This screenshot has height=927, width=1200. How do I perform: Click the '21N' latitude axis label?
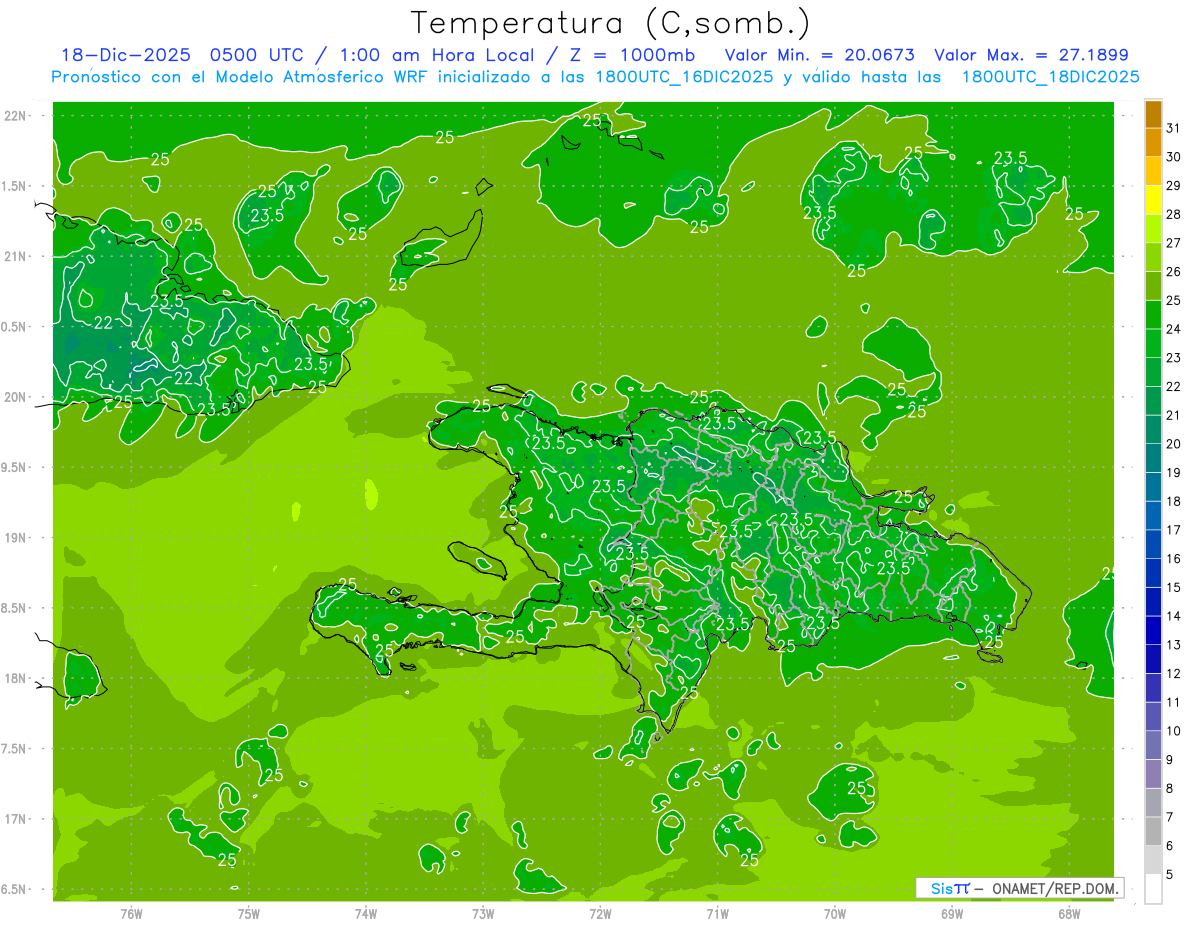point(16,257)
